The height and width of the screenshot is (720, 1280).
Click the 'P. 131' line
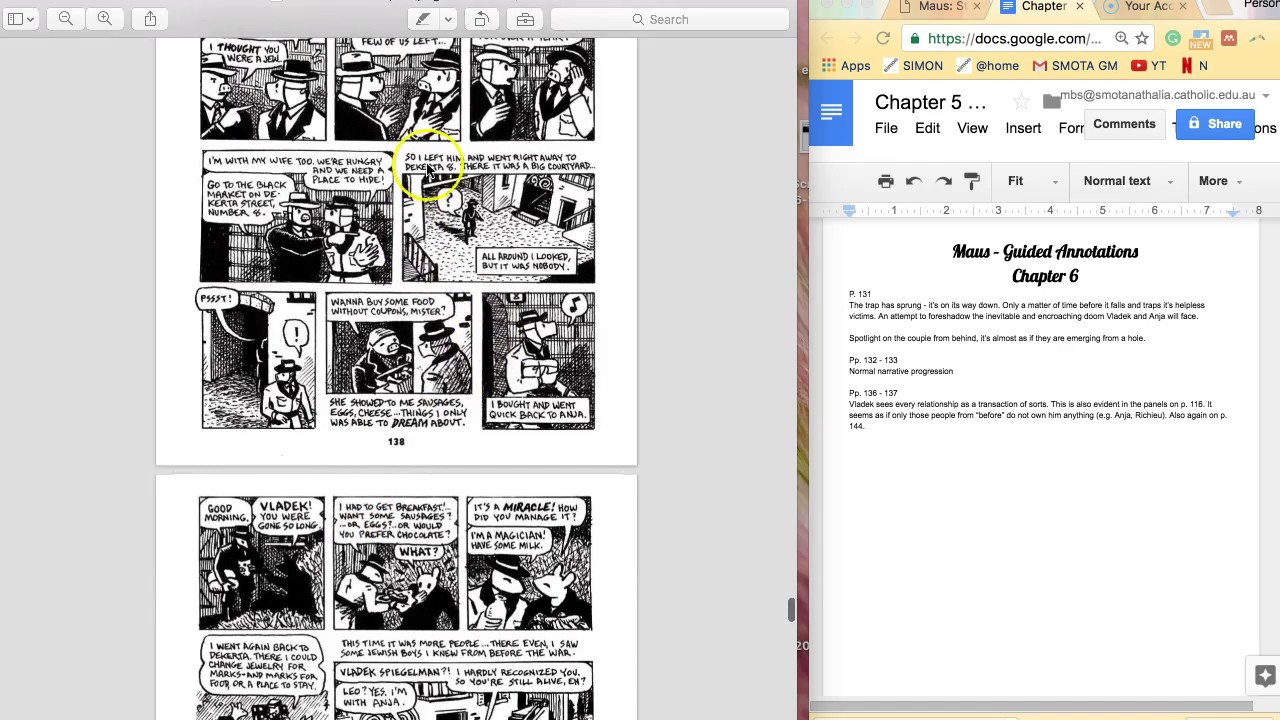(860, 294)
